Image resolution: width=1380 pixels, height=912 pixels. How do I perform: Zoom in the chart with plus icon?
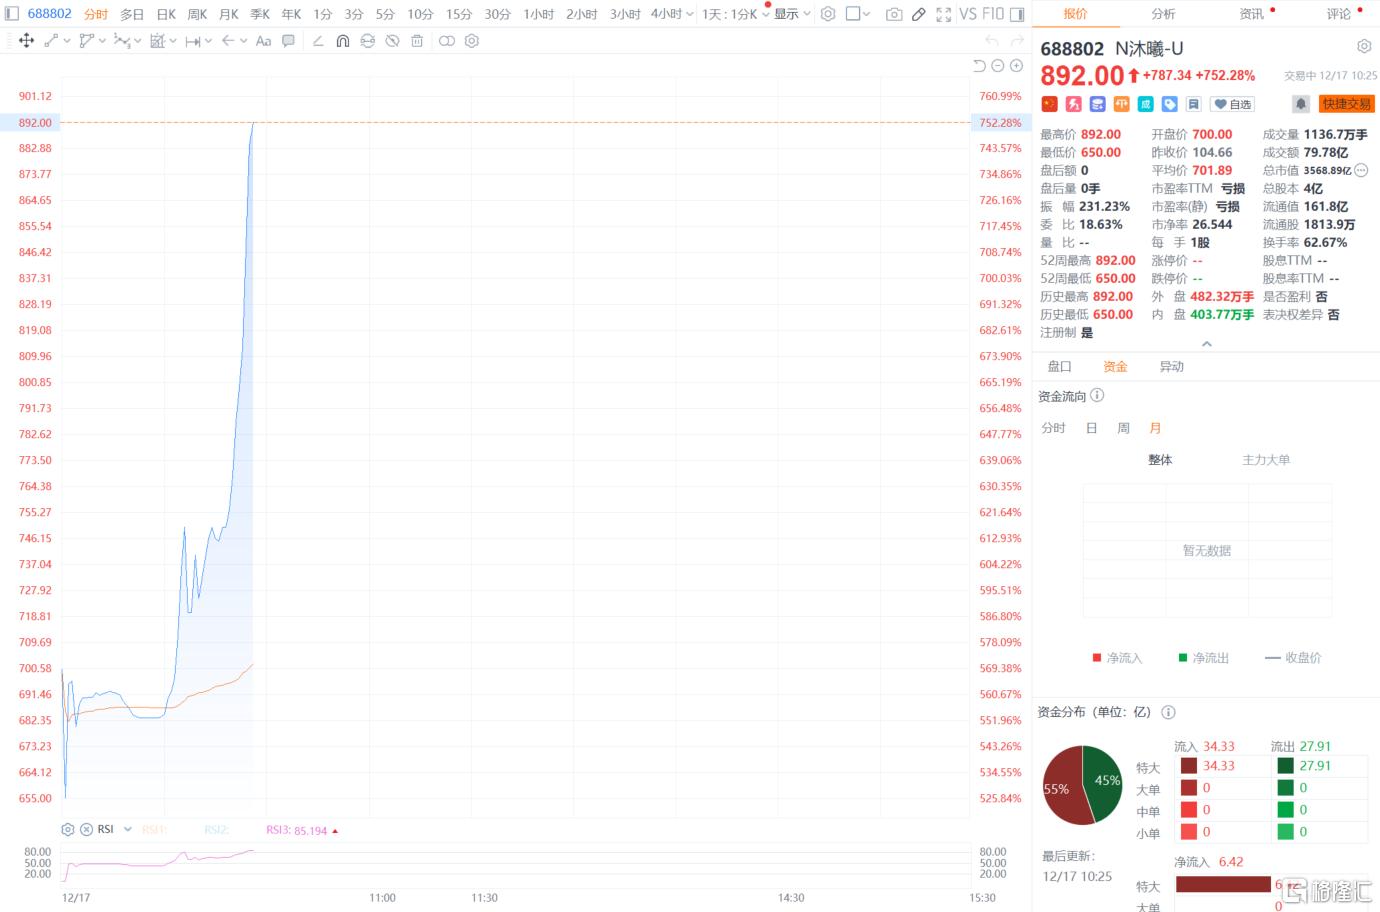click(x=1016, y=66)
